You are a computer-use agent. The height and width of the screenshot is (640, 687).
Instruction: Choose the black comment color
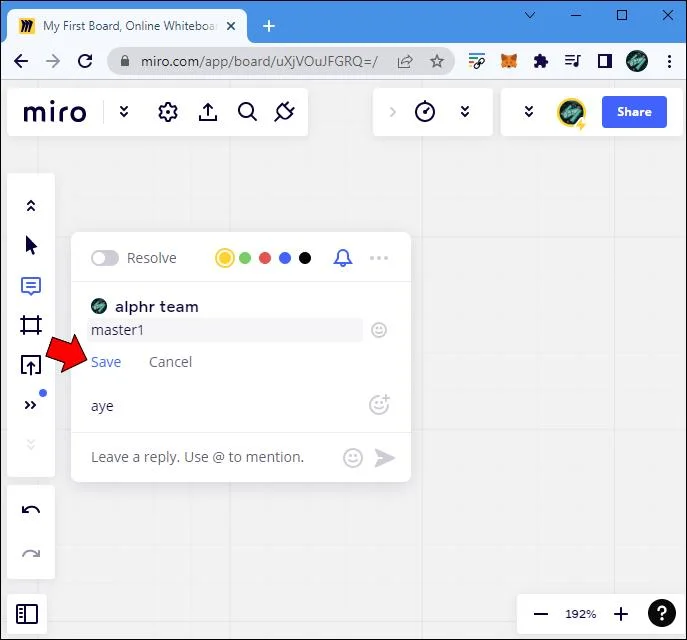[x=305, y=258]
